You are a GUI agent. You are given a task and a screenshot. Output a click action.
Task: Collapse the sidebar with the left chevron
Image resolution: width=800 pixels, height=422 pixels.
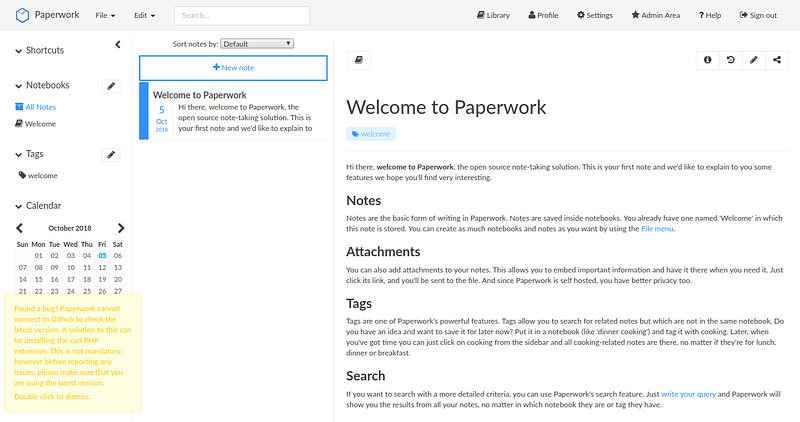click(x=118, y=44)
